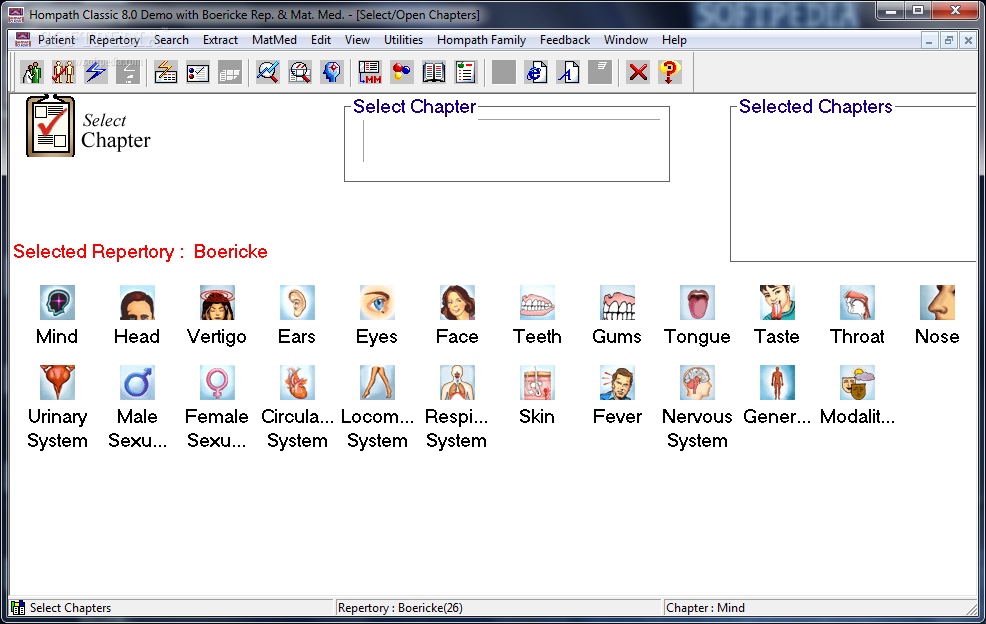Click the two-figures patient toolbar icon
Screen dimensions: 986x624
[x=64, y=72]
